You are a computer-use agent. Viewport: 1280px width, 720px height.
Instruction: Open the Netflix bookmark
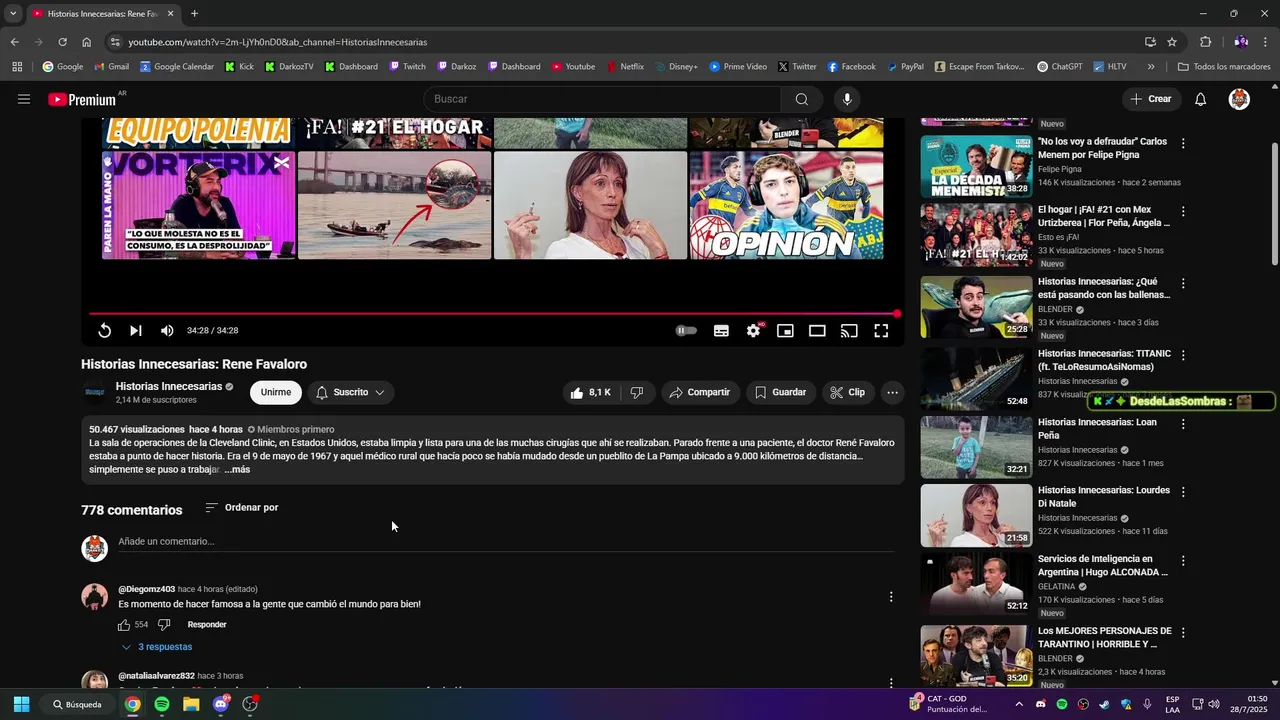pos(625,67)
